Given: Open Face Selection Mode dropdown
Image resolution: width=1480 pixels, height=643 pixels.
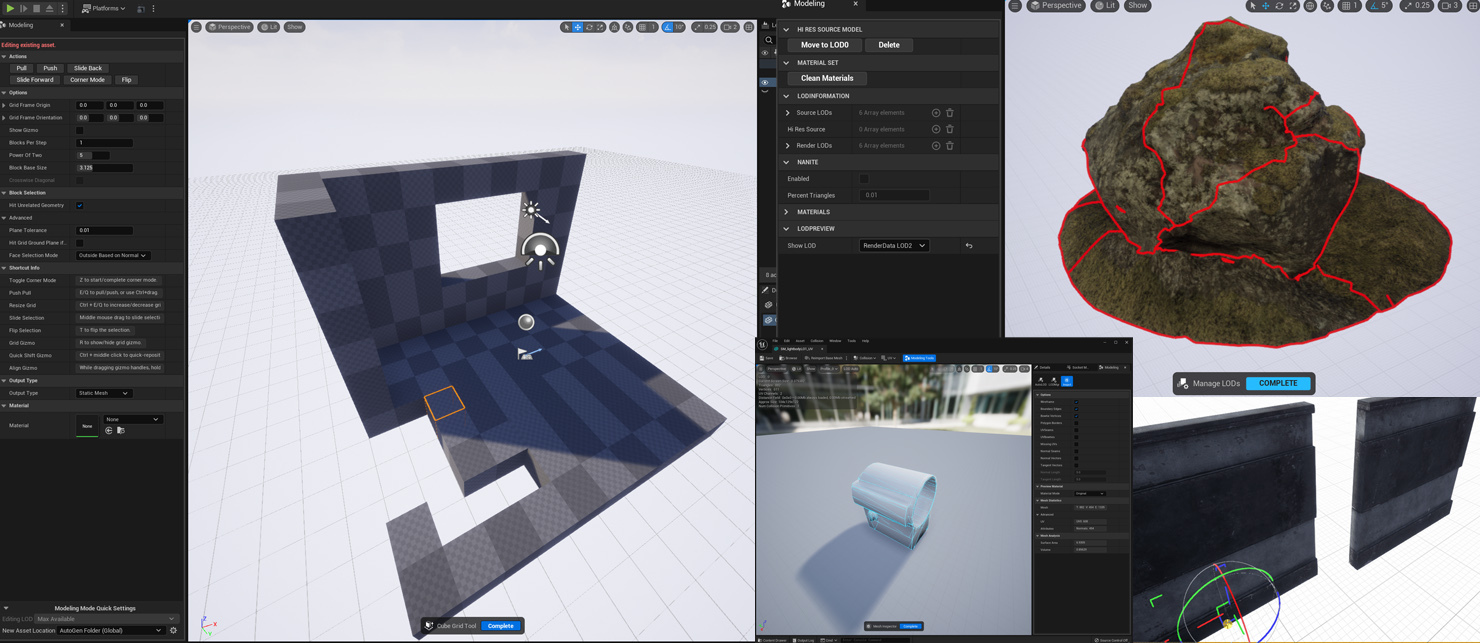Looking at the screenshot, I should coord(113,256).
